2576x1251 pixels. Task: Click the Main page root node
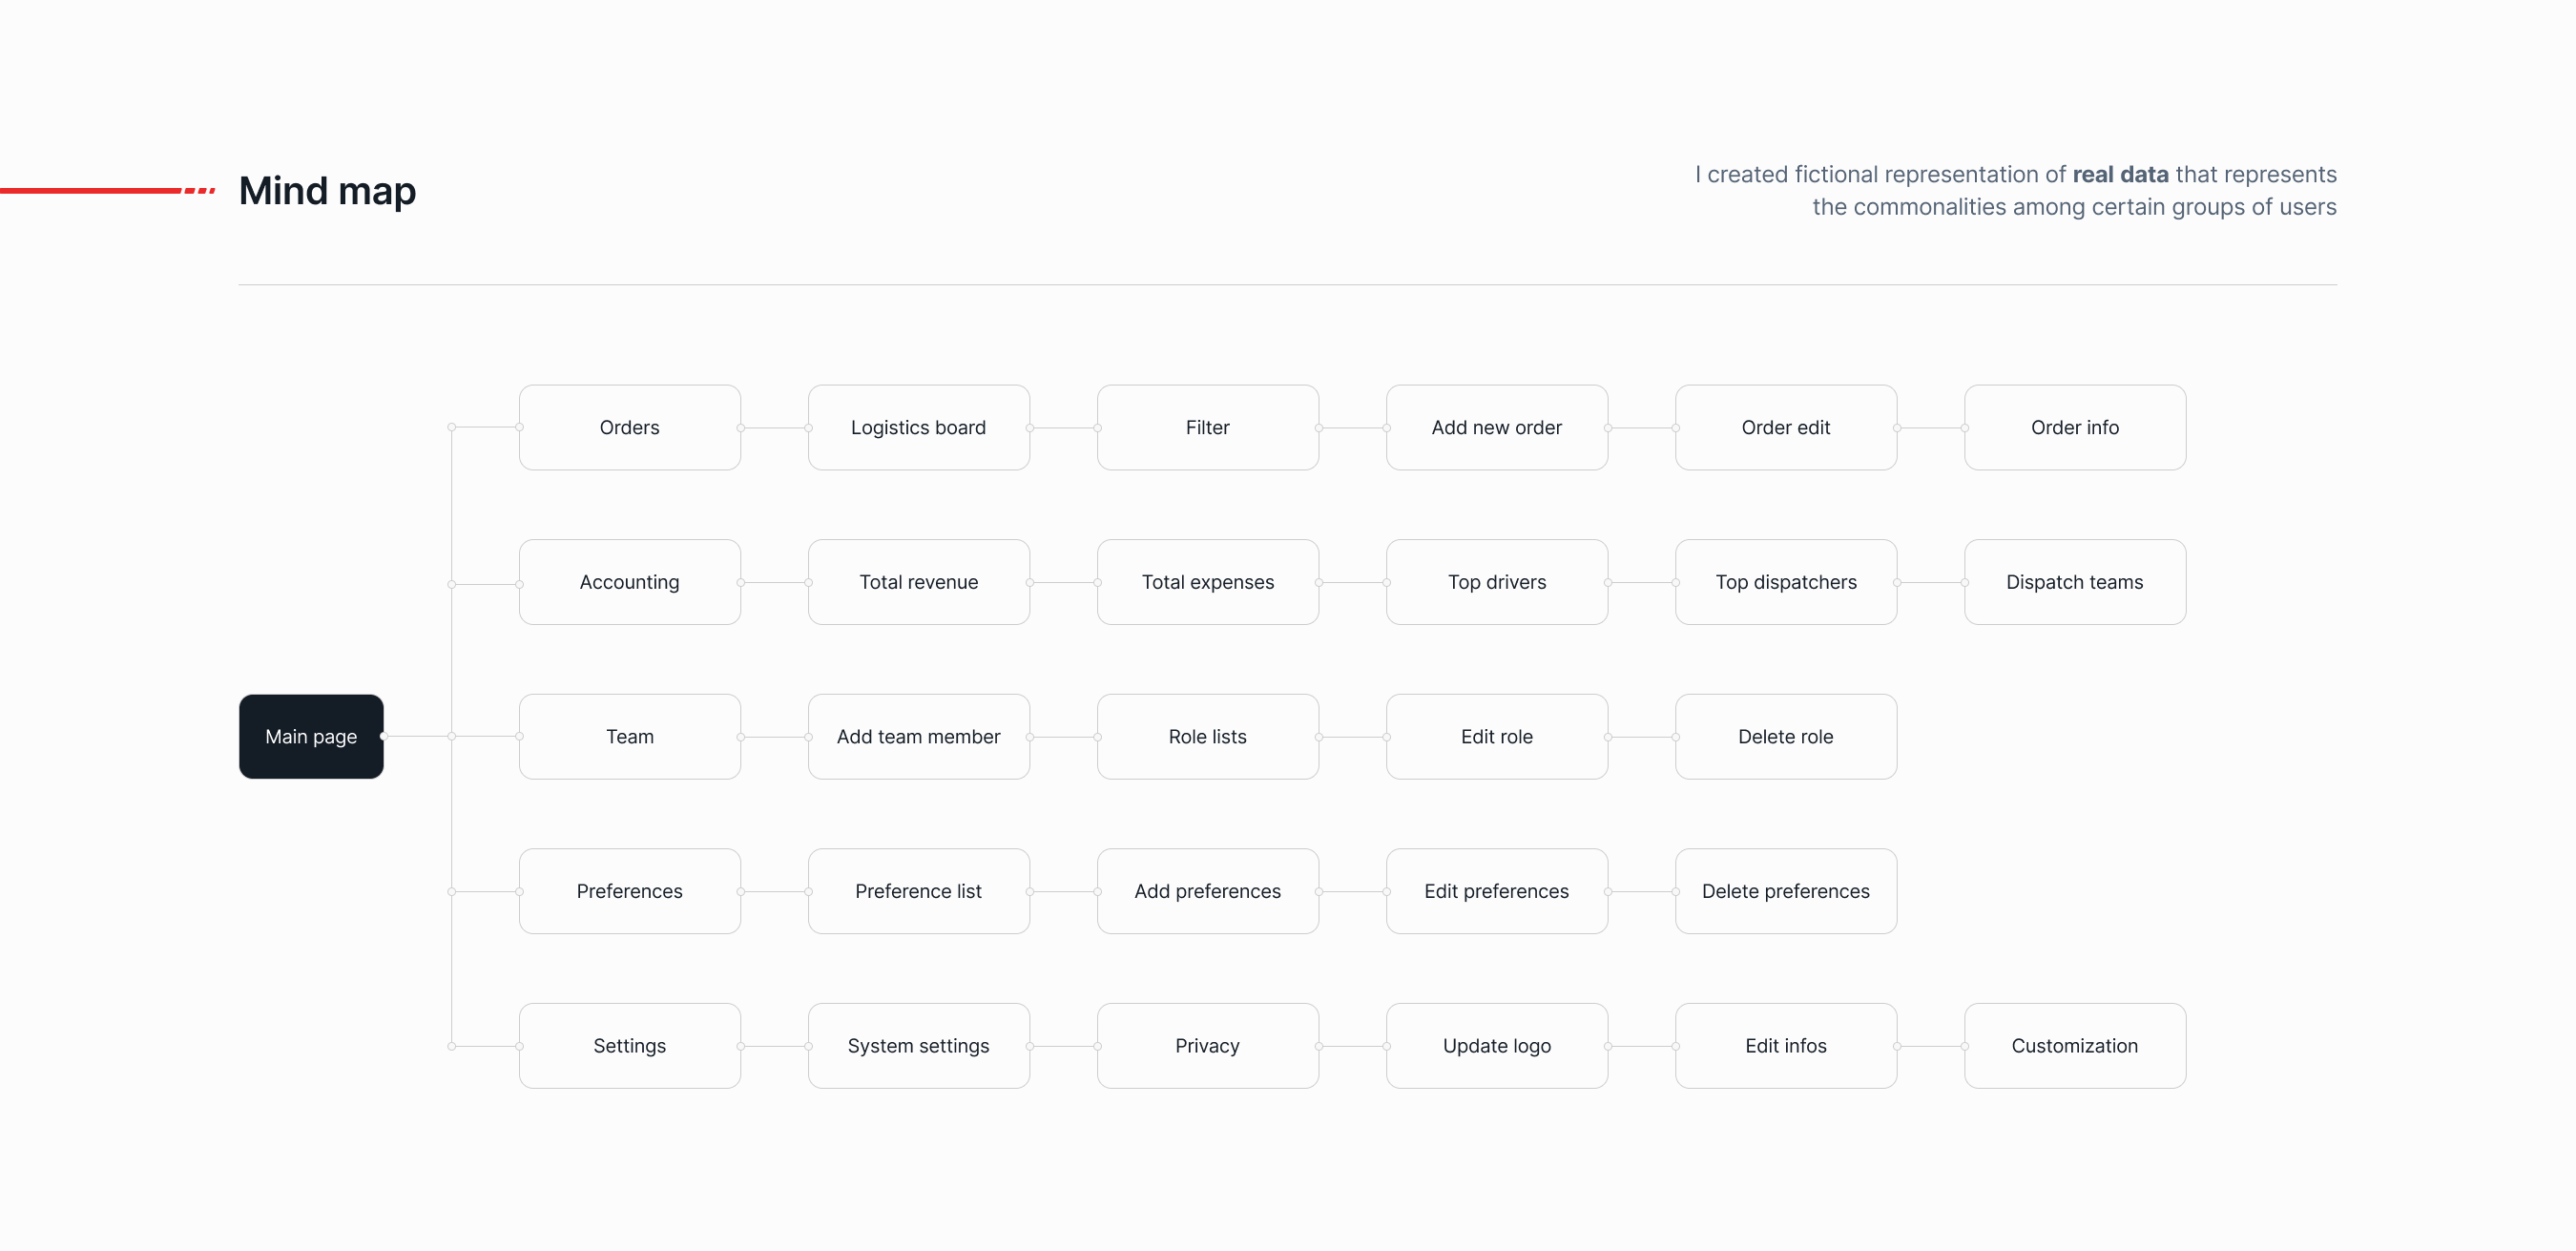tap(311, 736)
